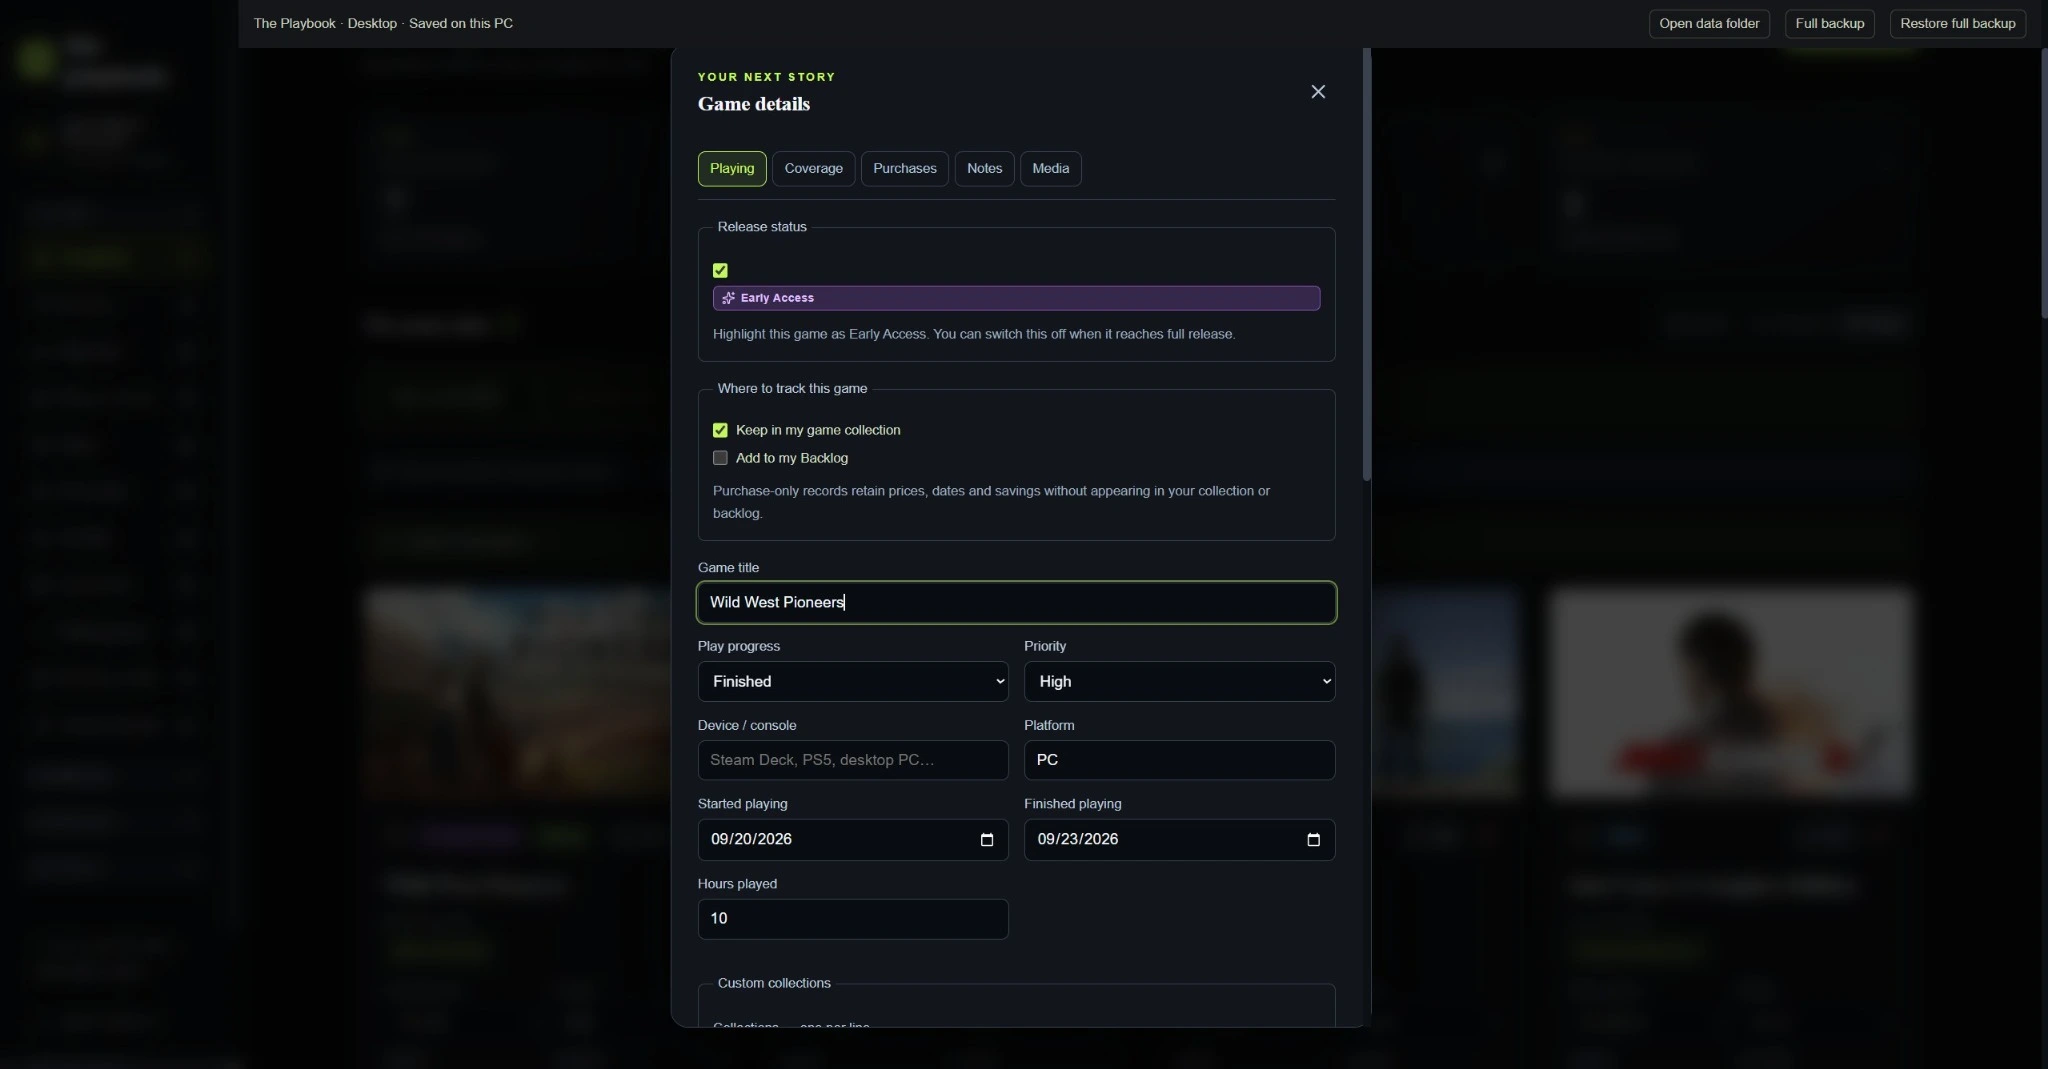
Task: Close the Game details dialog
Action: point(1318,92)
